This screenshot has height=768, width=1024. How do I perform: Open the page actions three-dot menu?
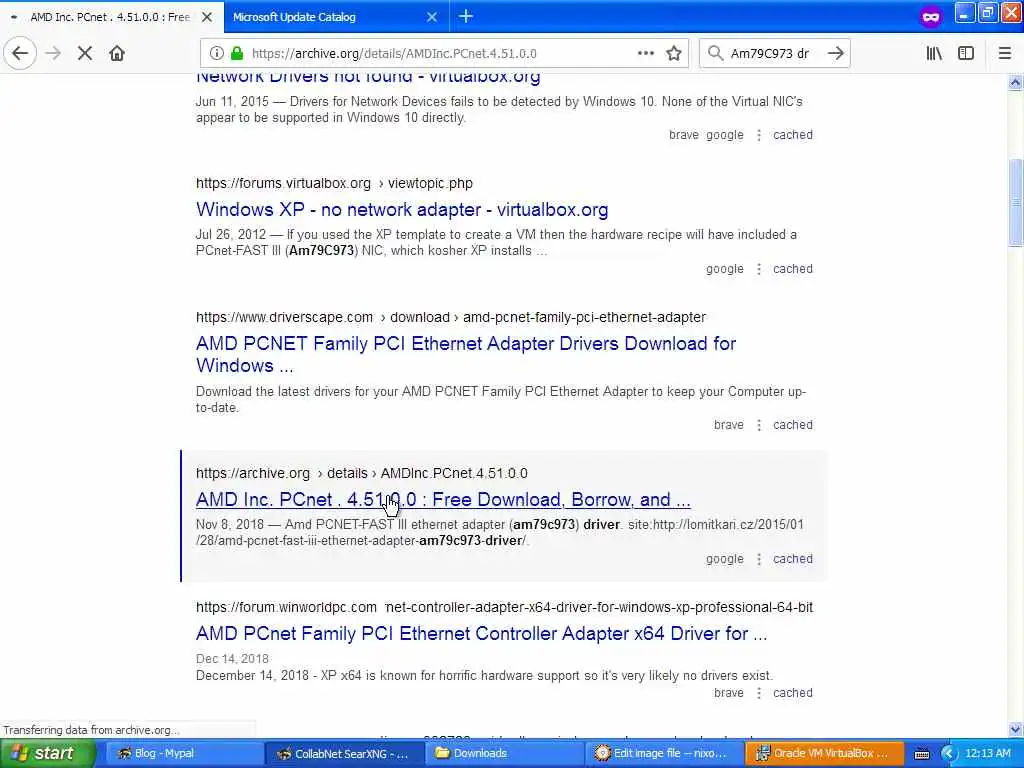[645, 53]
